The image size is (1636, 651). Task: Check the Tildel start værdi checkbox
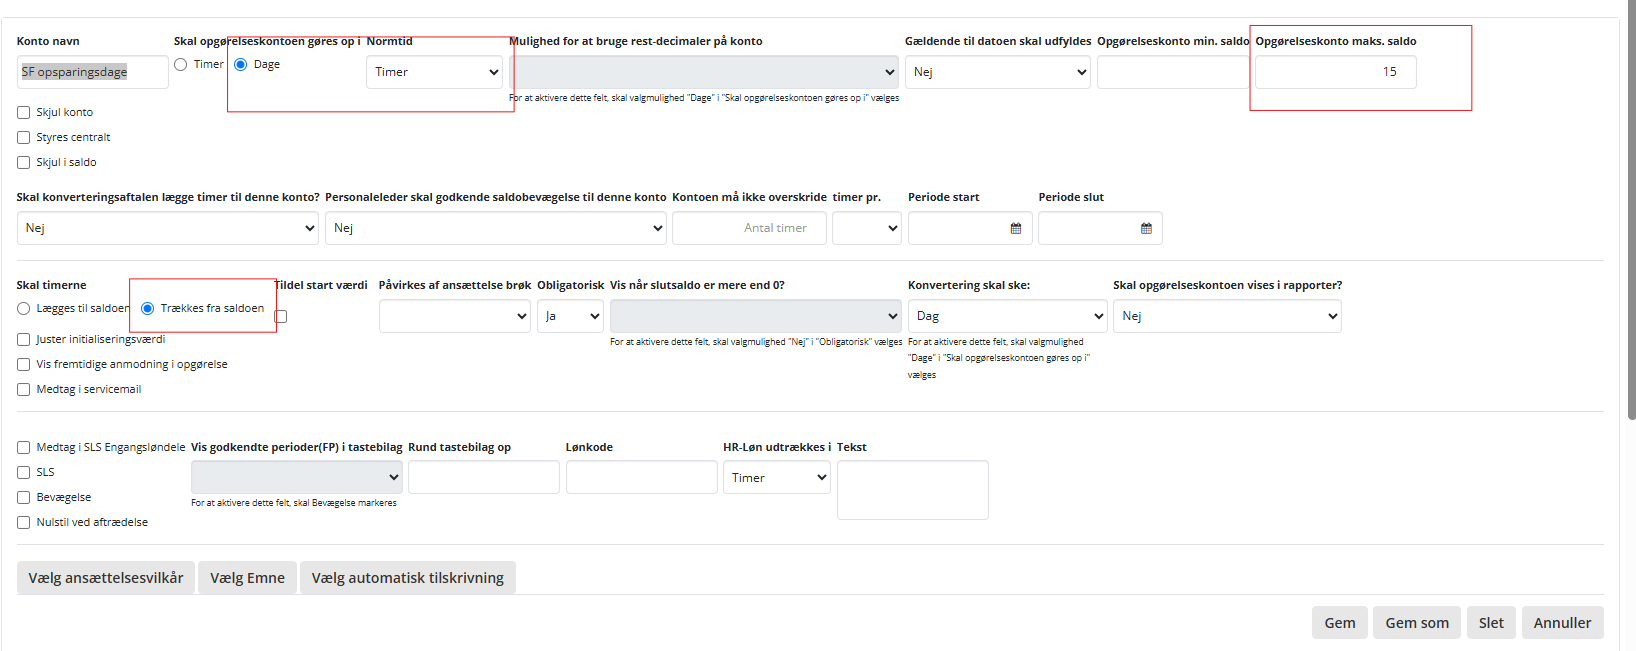pos(281,316)
